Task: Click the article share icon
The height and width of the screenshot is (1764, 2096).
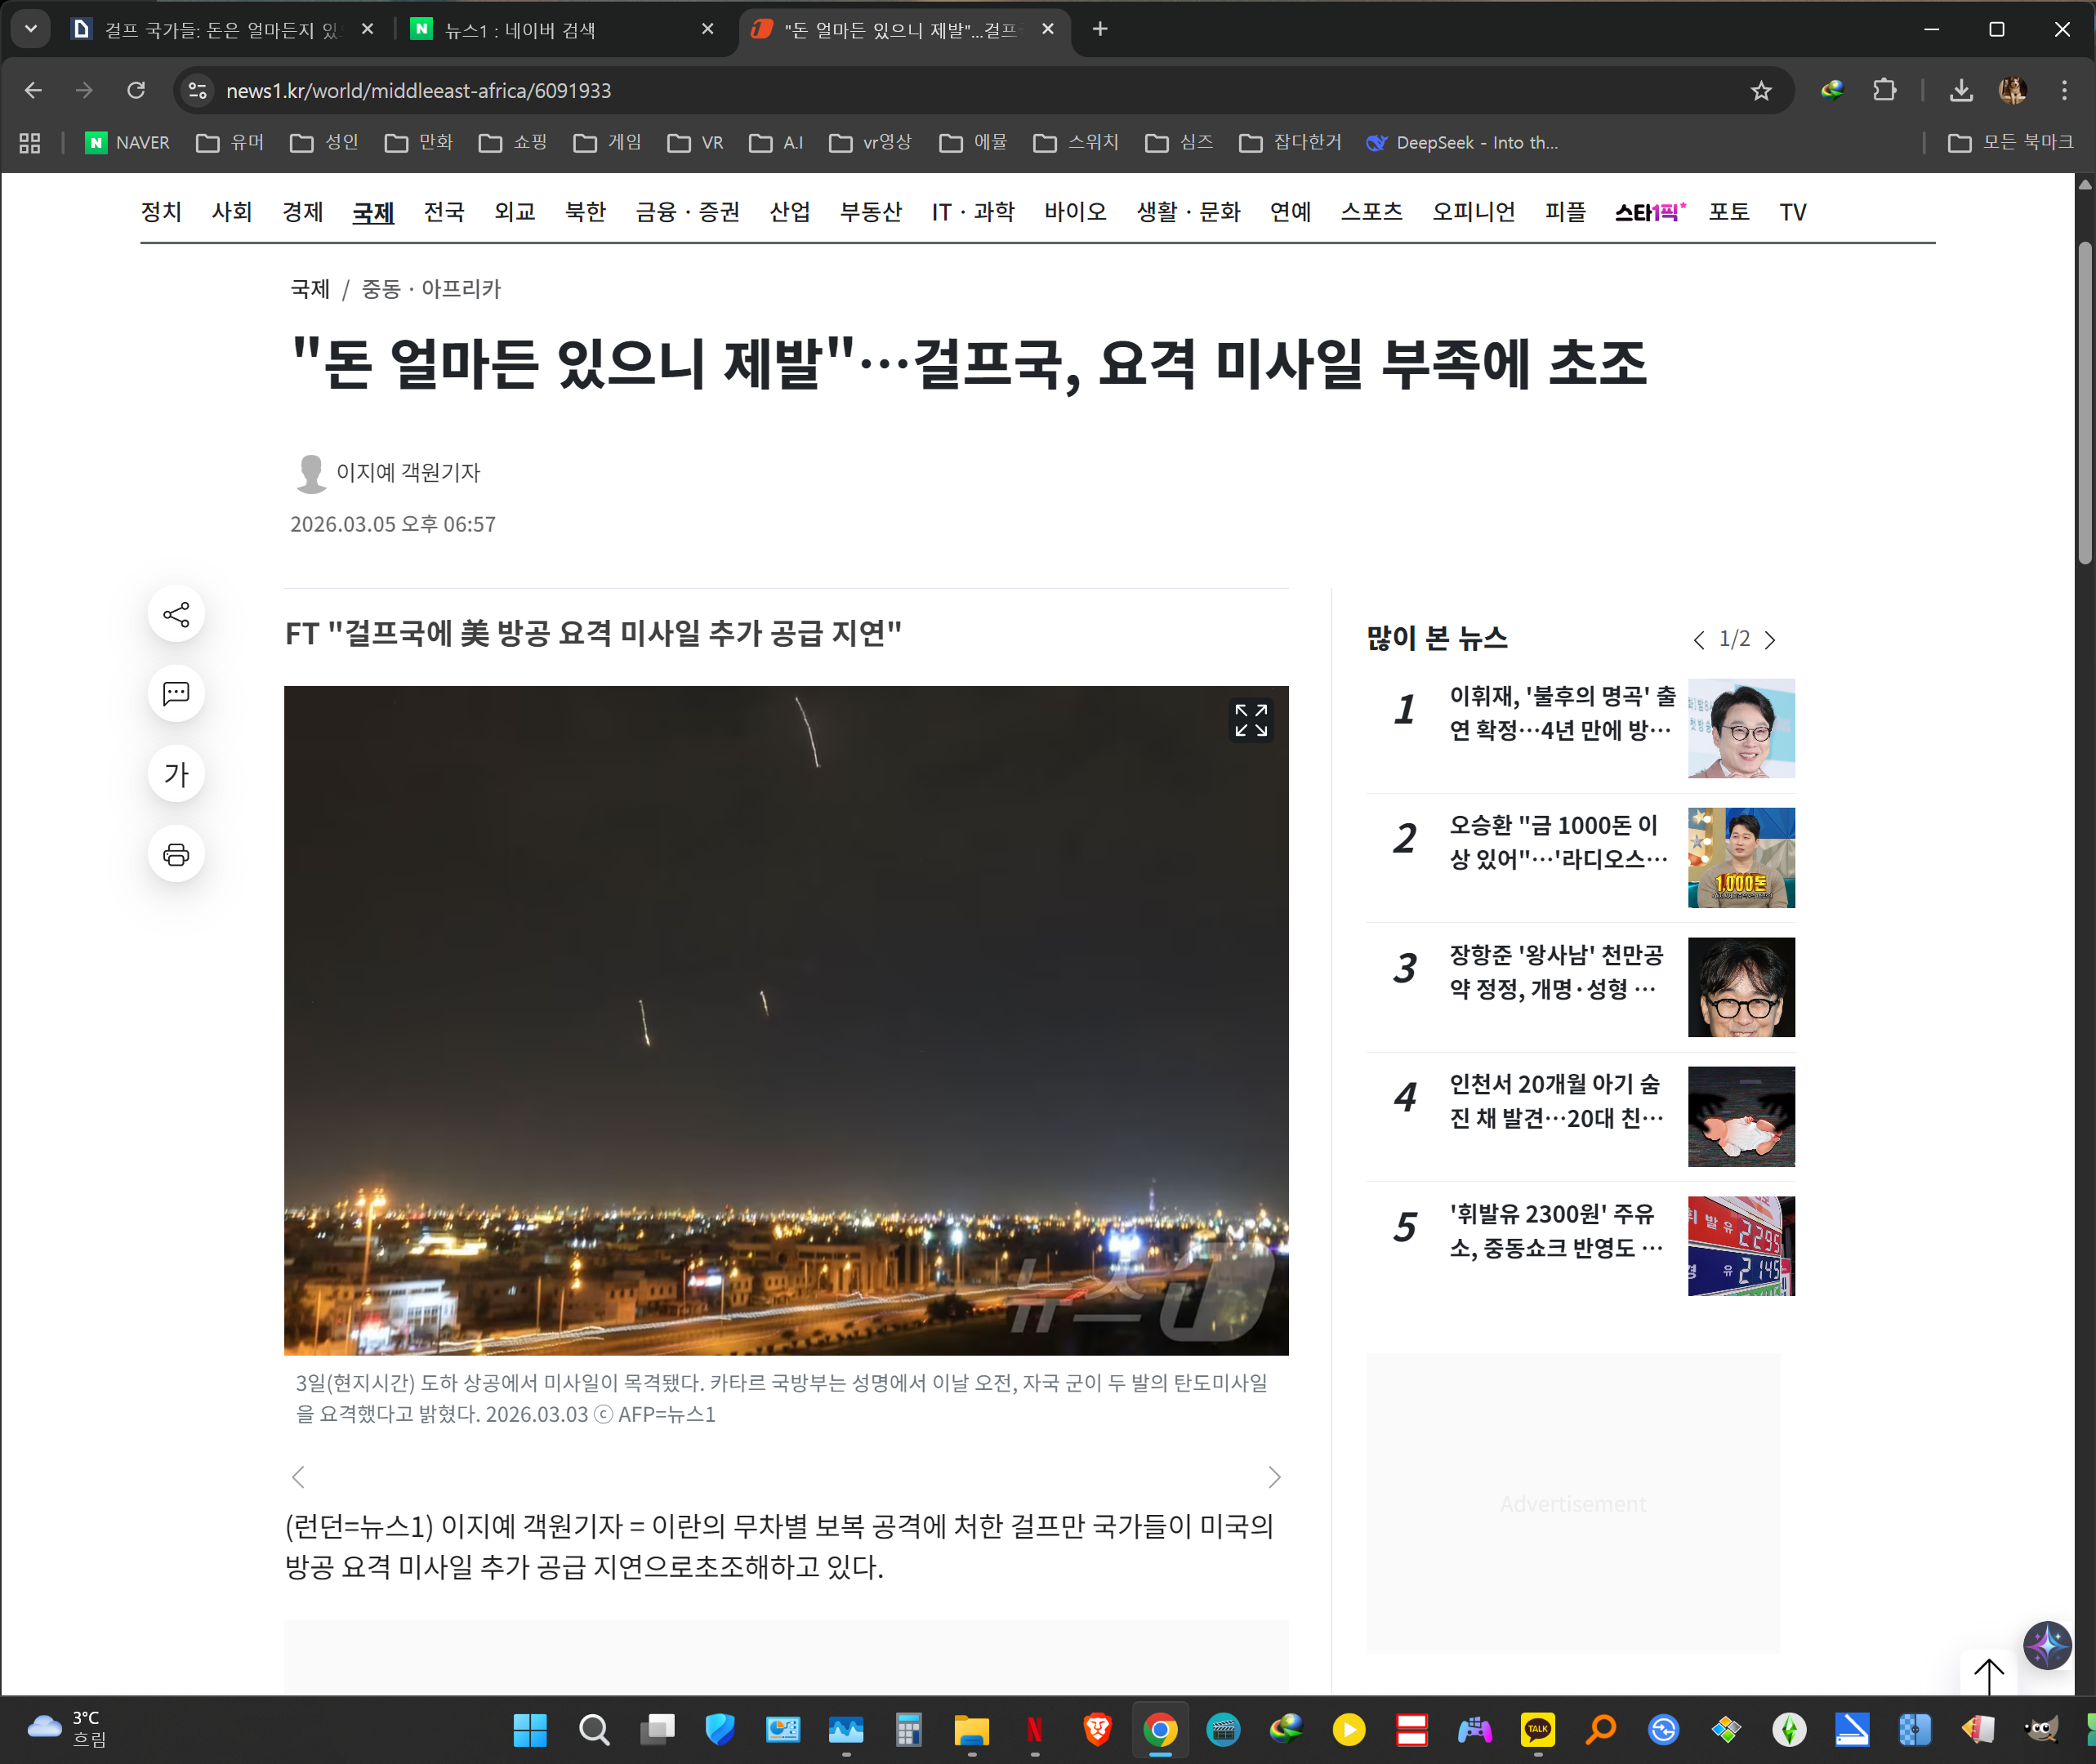Action: [176, 614]
